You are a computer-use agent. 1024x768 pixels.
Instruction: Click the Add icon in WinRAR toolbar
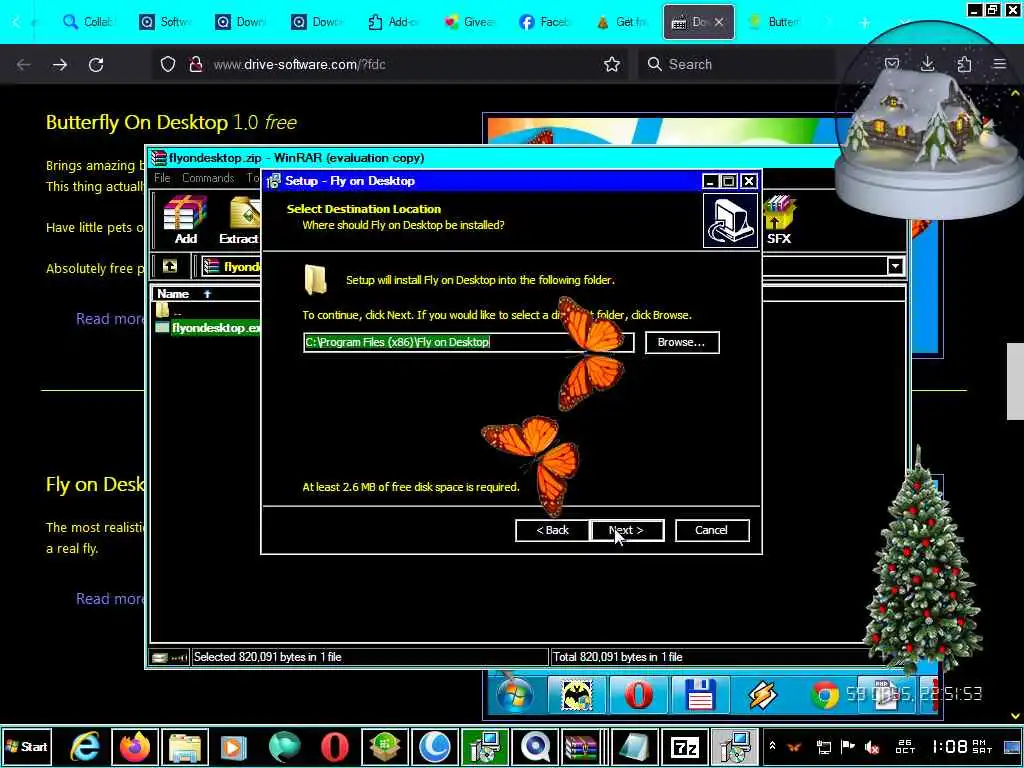(185, 220)
